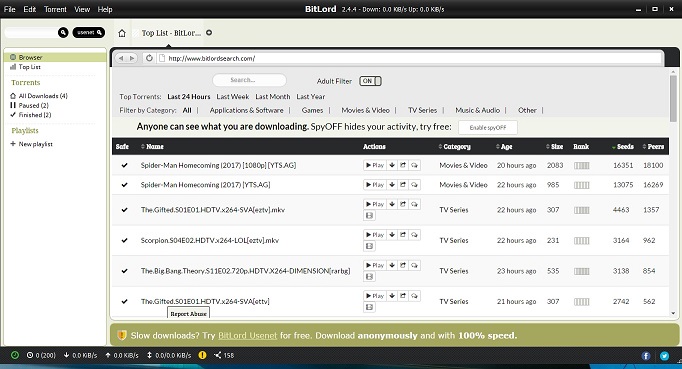Click the search magnifier icon in left panel
The image size is (682, 369).
click(63, 32)
